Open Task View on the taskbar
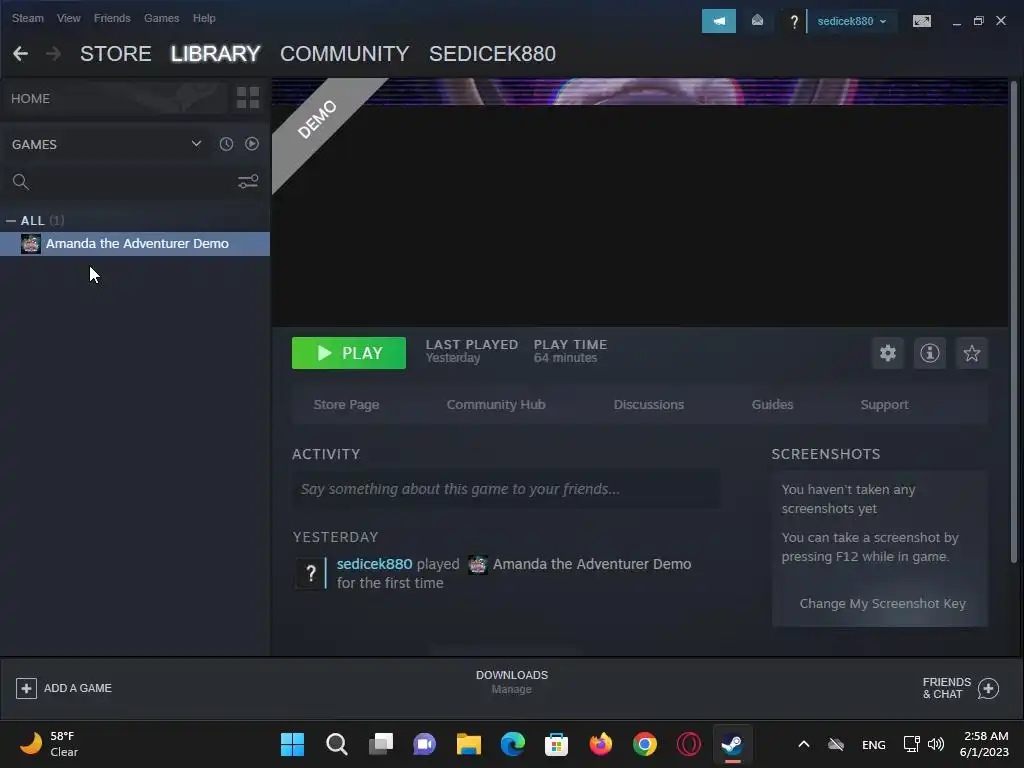The image size is (1024, 768). point(381,744)
